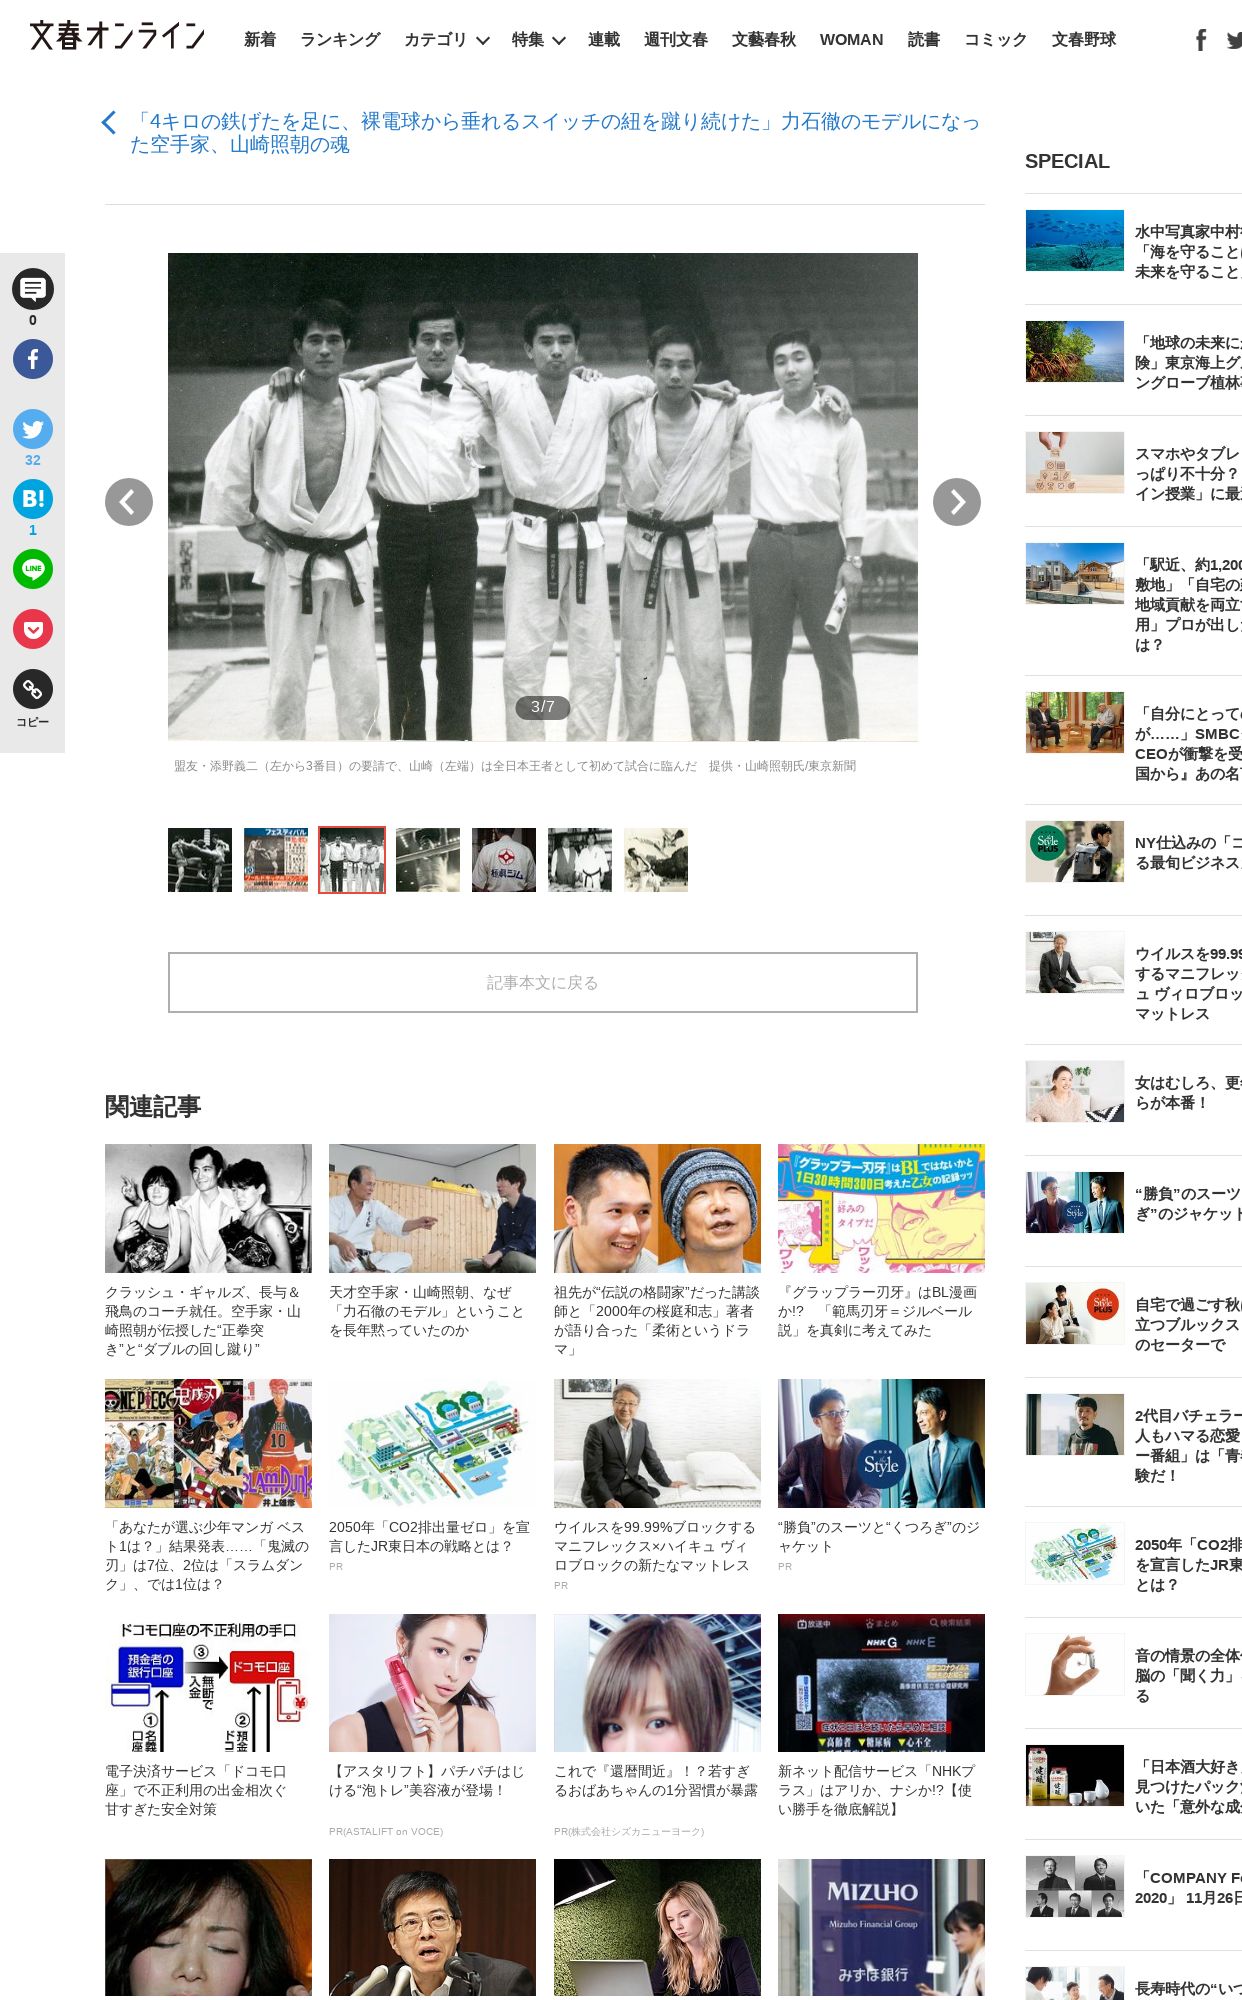Open the WOMAN menu item
1242x2000 pixels.
pyautogui.click(x=851, y=40)
